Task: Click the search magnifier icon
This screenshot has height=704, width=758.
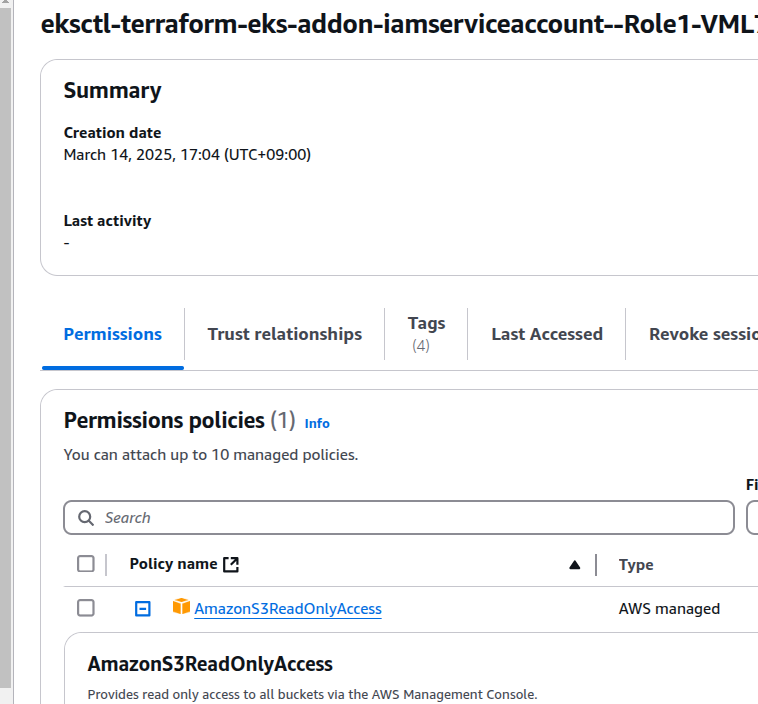Action: 86,518
